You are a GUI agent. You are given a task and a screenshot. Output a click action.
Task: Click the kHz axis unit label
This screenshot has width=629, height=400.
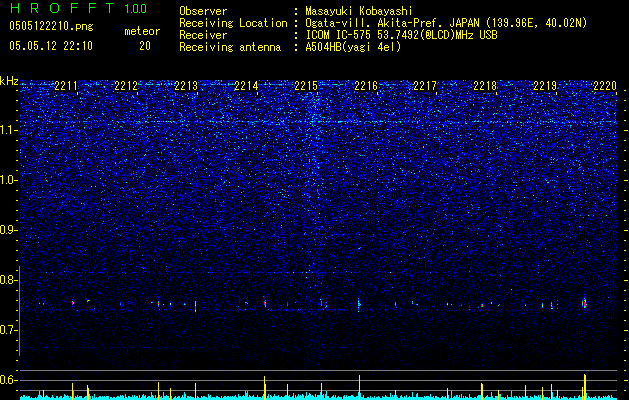point(9,81)
